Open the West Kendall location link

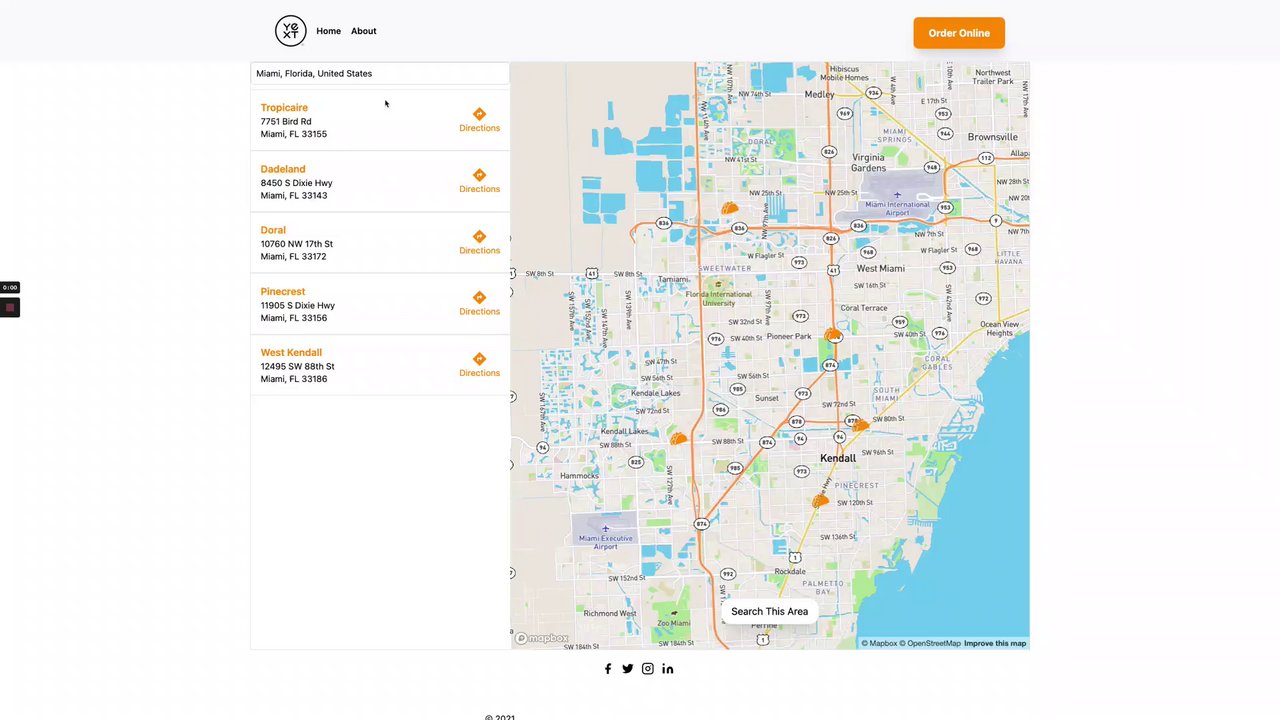point(291,353)
